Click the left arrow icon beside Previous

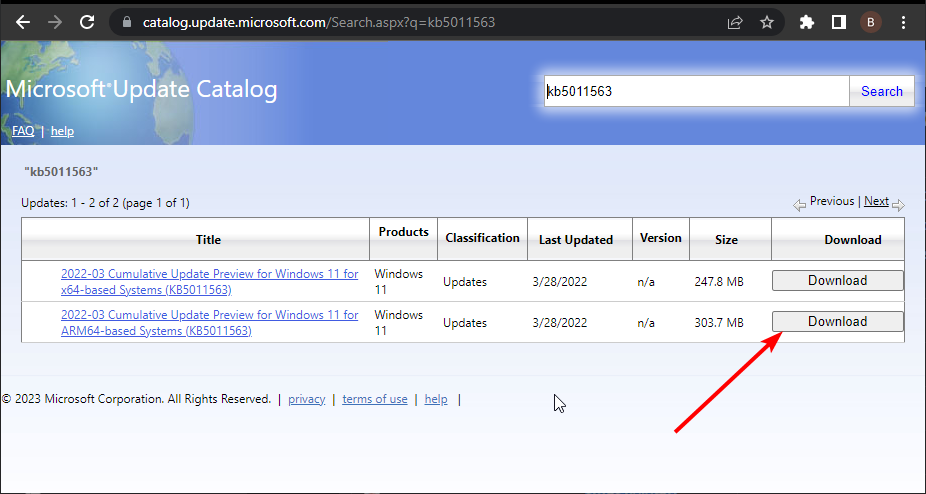click(x=800, y=205)
